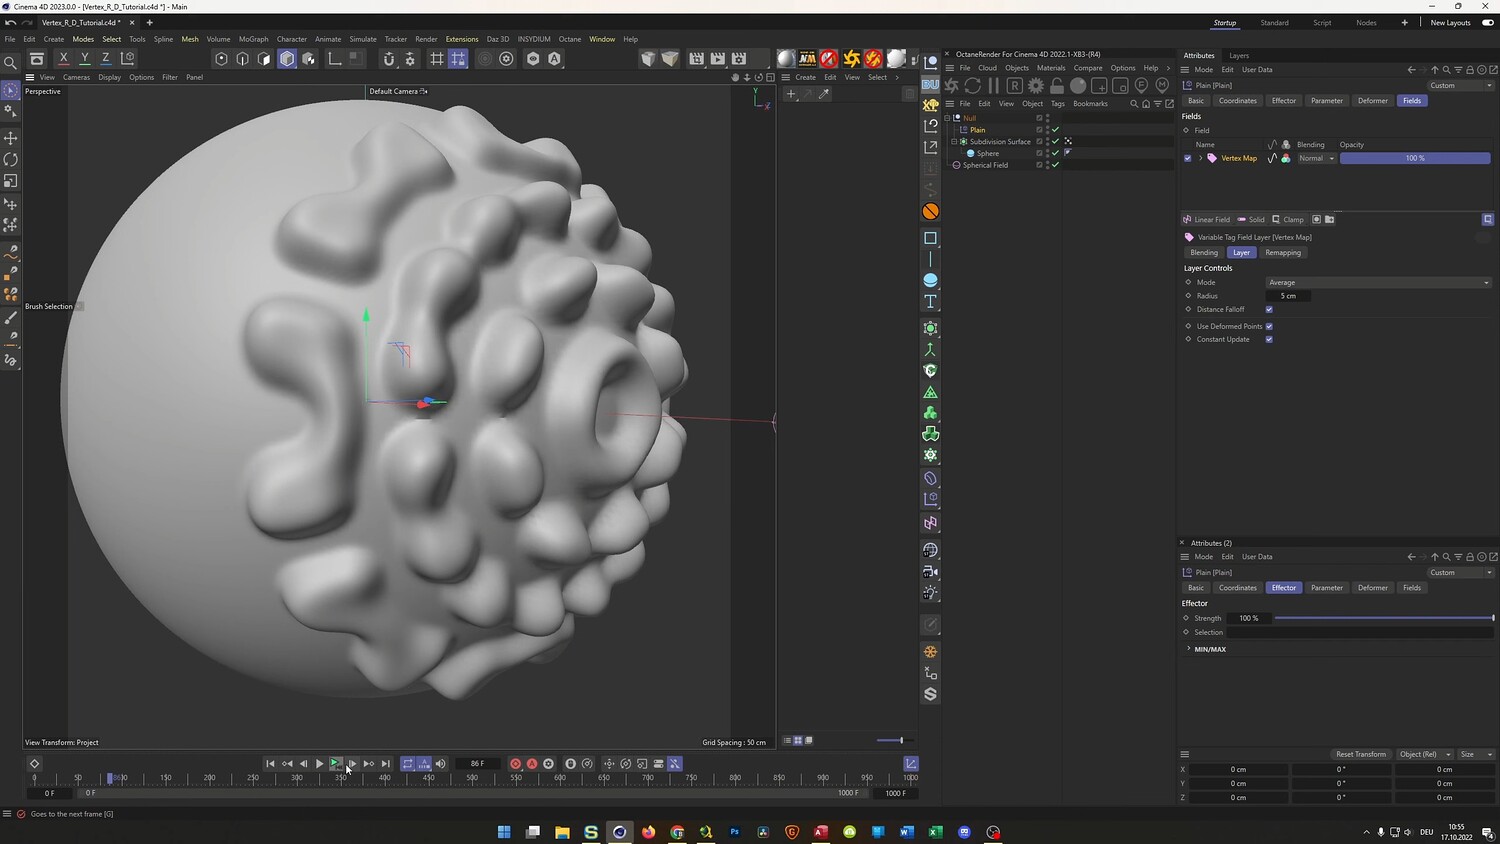Click the Octane clay mode sphere icon
This screenshot has height=844, width=1500.
[1078, 86]
